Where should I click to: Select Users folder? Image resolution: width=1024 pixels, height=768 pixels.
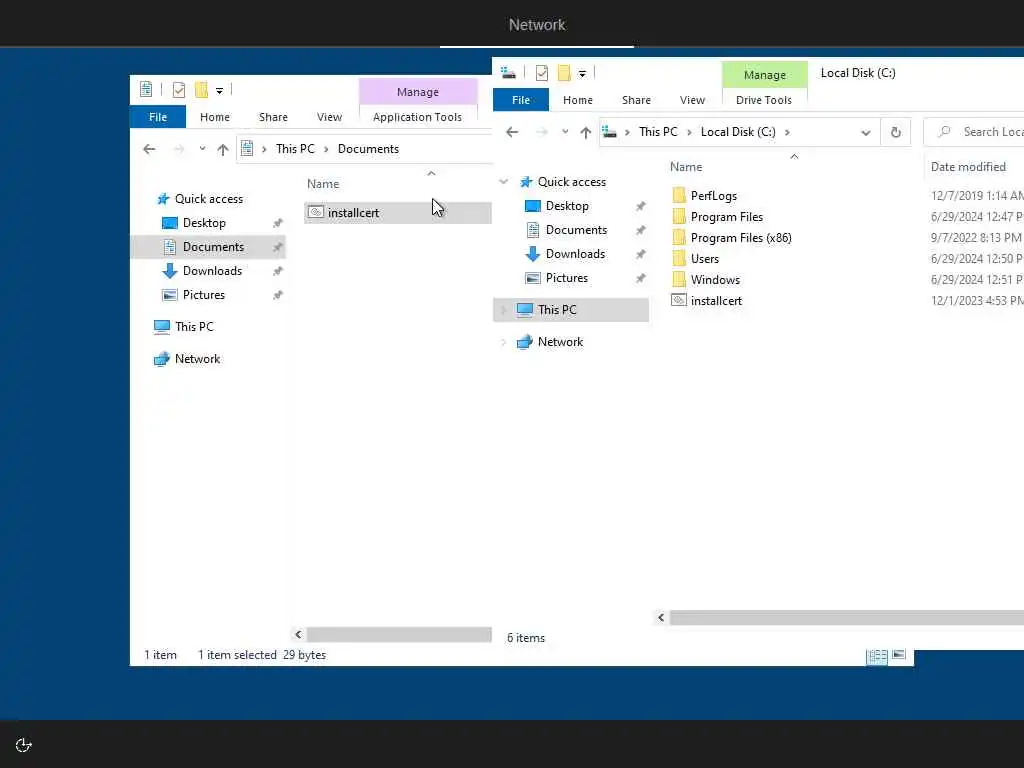[x=704, y=259]
